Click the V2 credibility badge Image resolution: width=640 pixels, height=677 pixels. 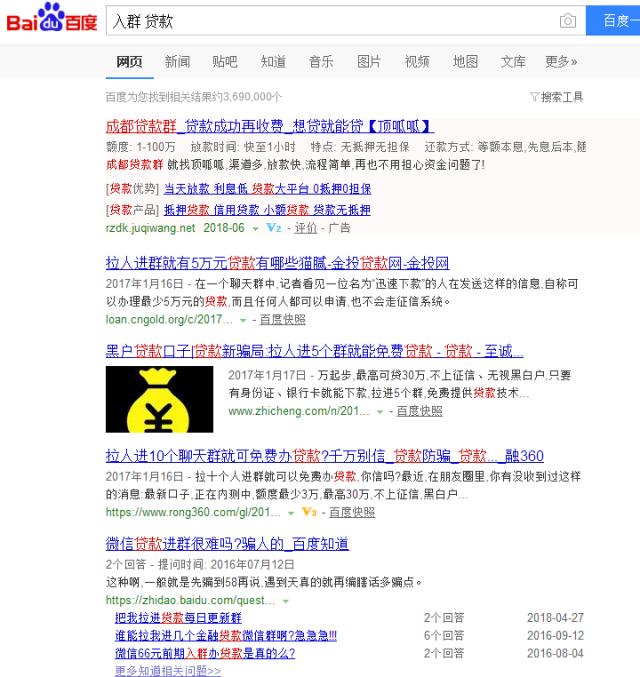pyautogui.click(x=274, y=228)
